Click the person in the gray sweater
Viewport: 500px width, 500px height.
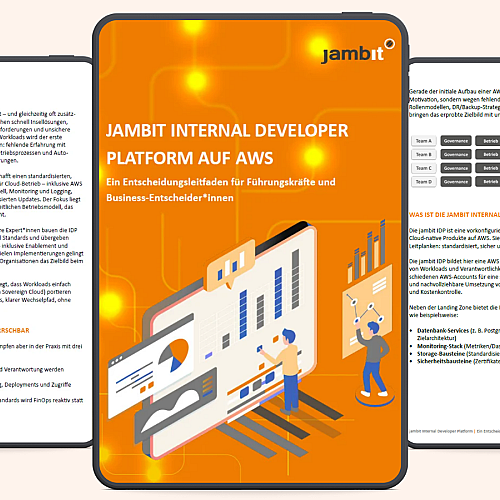373,358
